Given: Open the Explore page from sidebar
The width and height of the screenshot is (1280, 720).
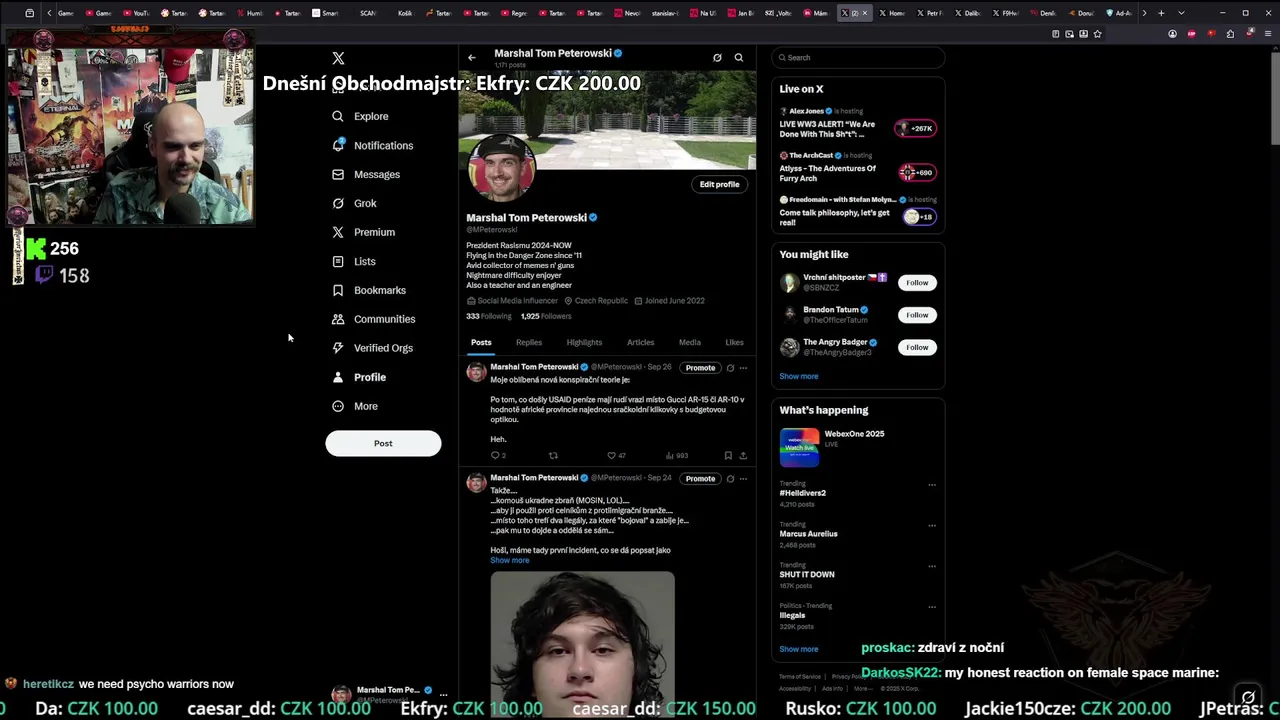Looking at the screenshot, I should 361,116.
